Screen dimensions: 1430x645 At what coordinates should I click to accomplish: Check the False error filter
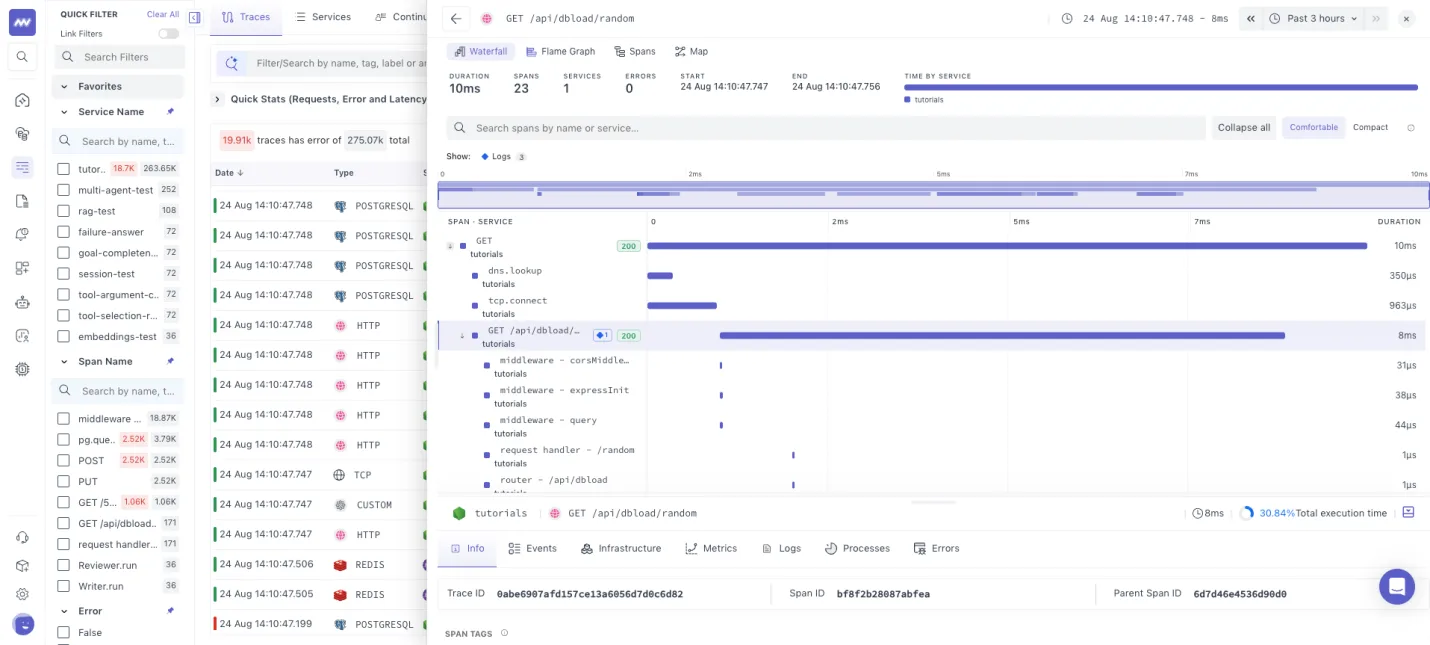pyautogui.click(x=64, y=633)
